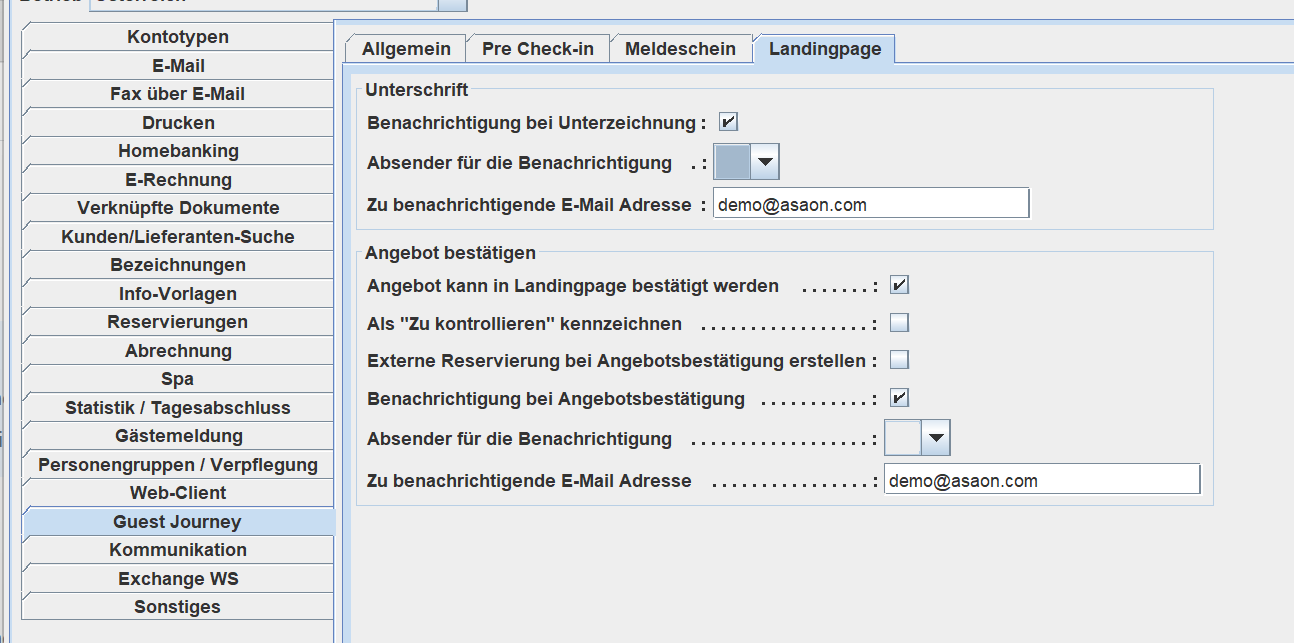Click the Landingpage tab
The height and width of the screenshot is (643, 1294).
pyautogui.click(x=824, y=49)
